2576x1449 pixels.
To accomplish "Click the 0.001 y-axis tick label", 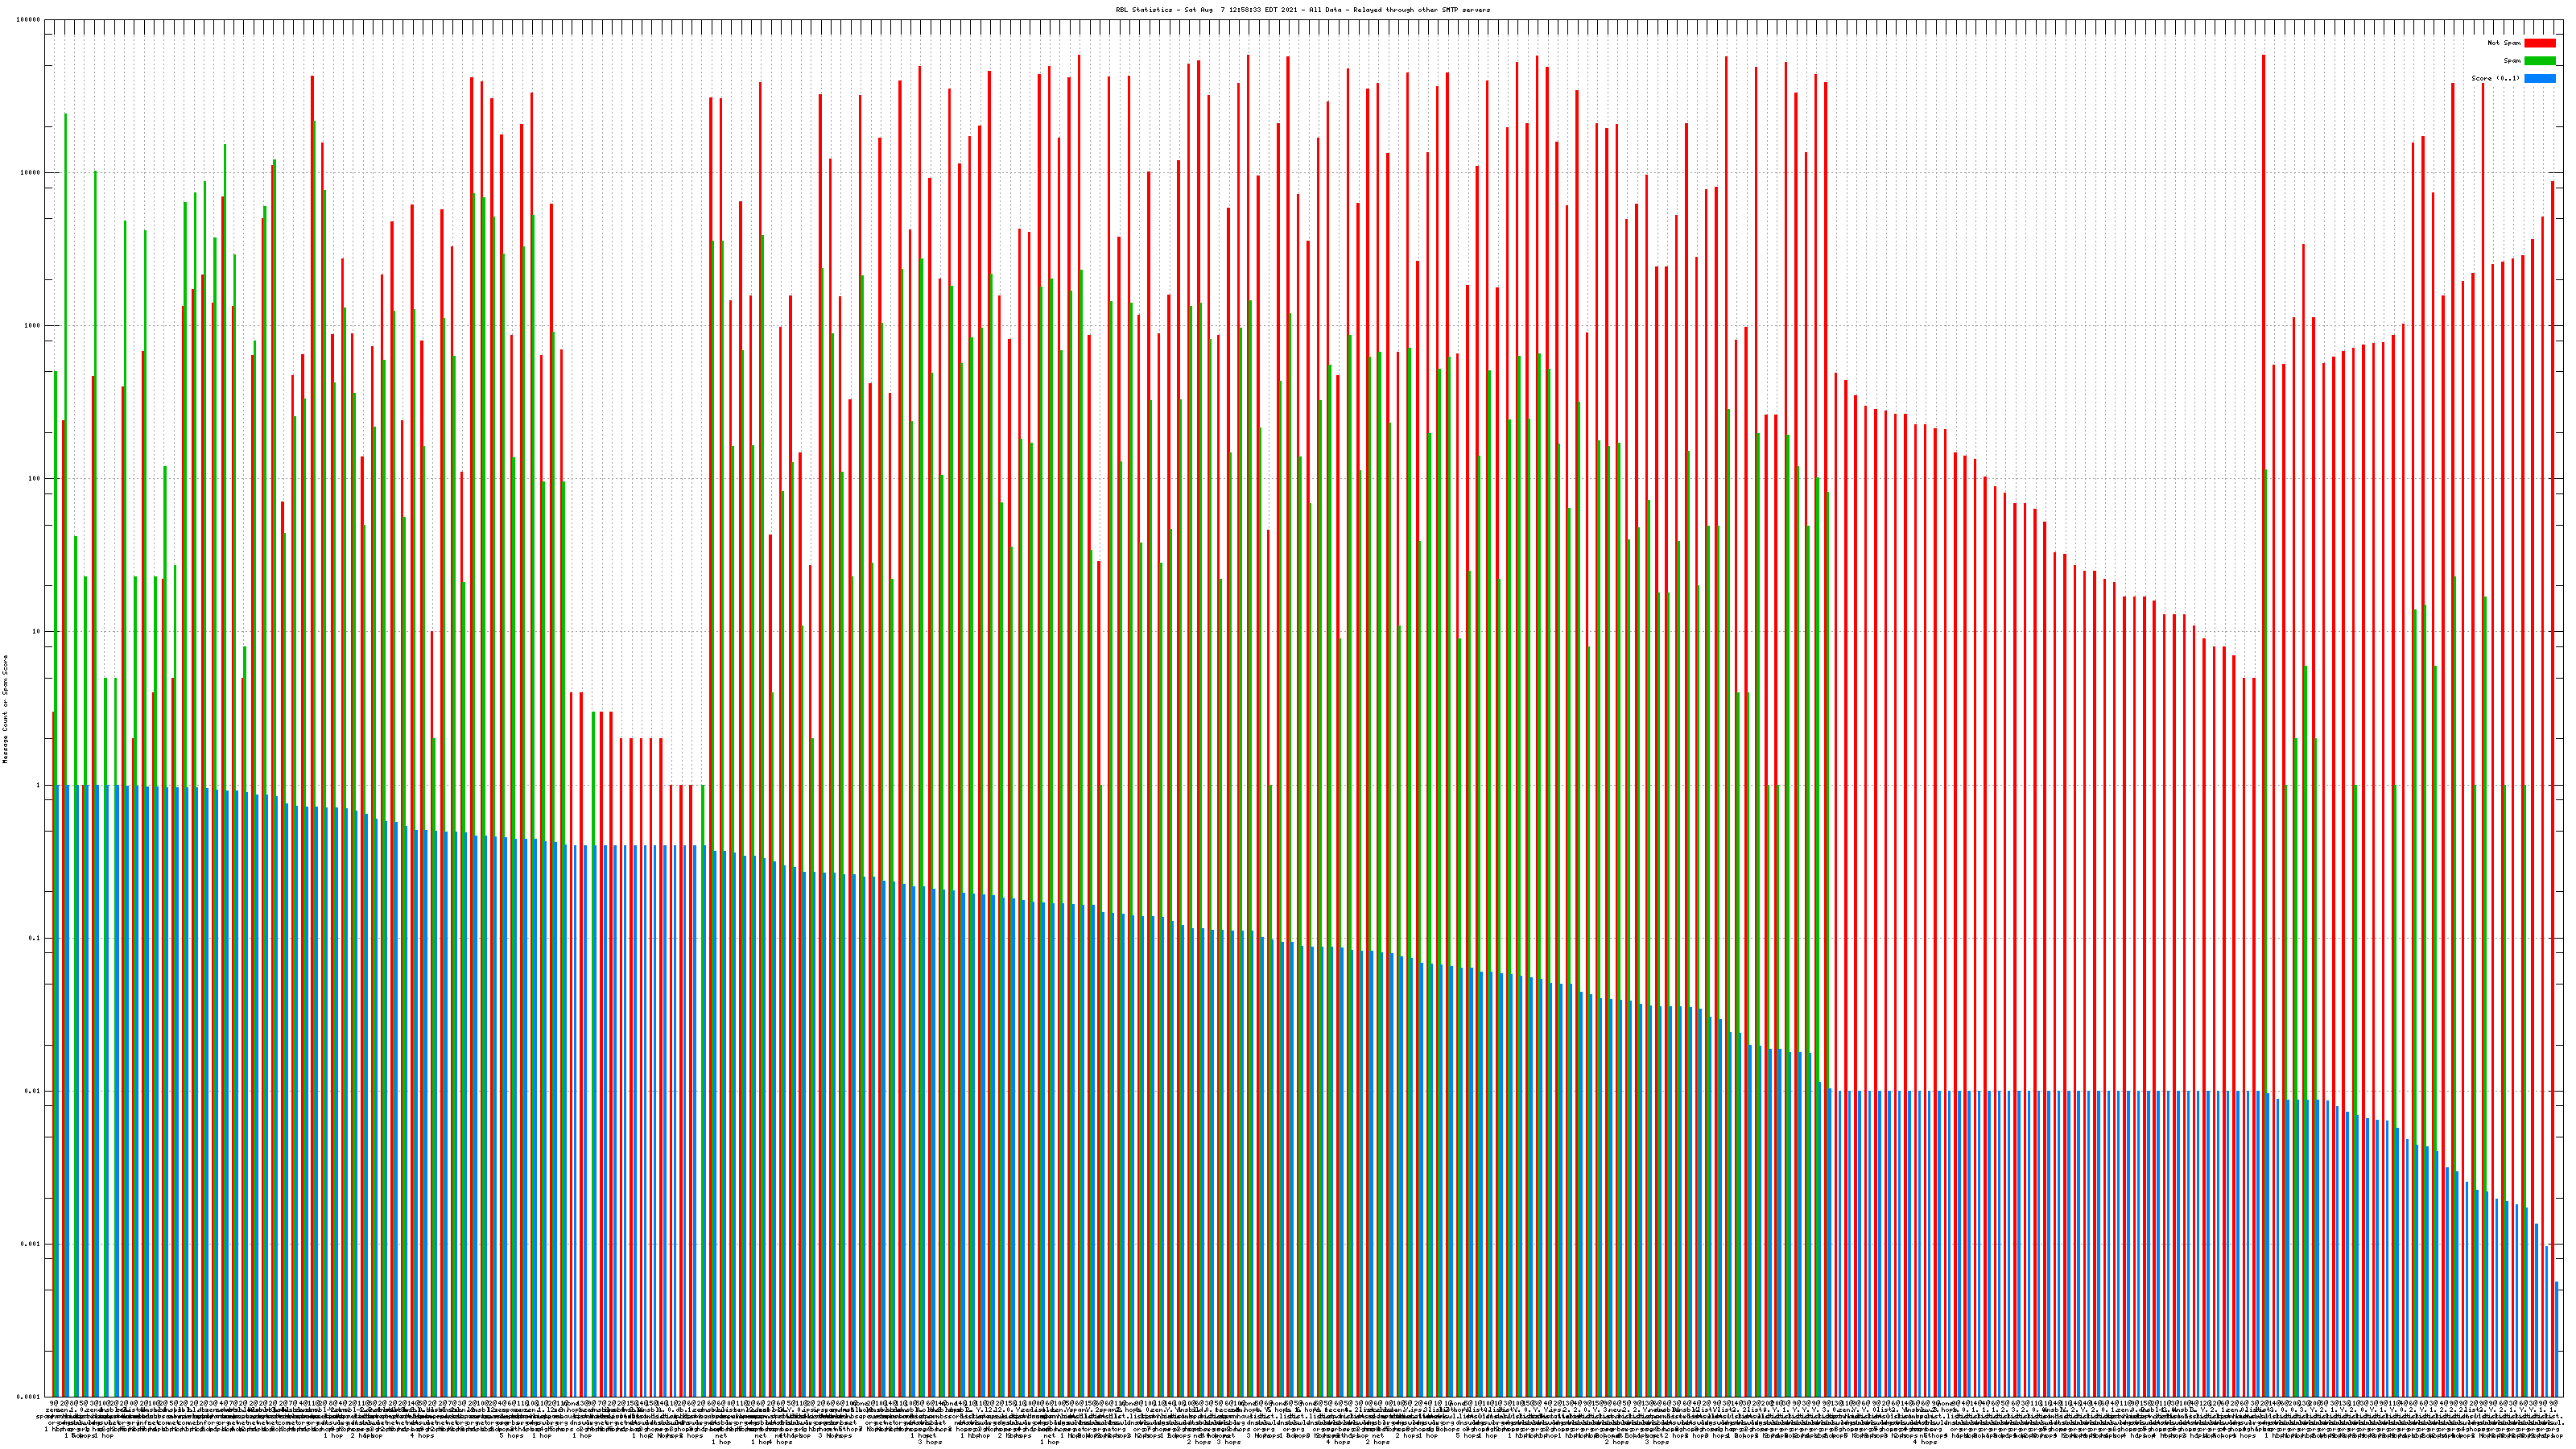I will click(x=31, y=1244).
